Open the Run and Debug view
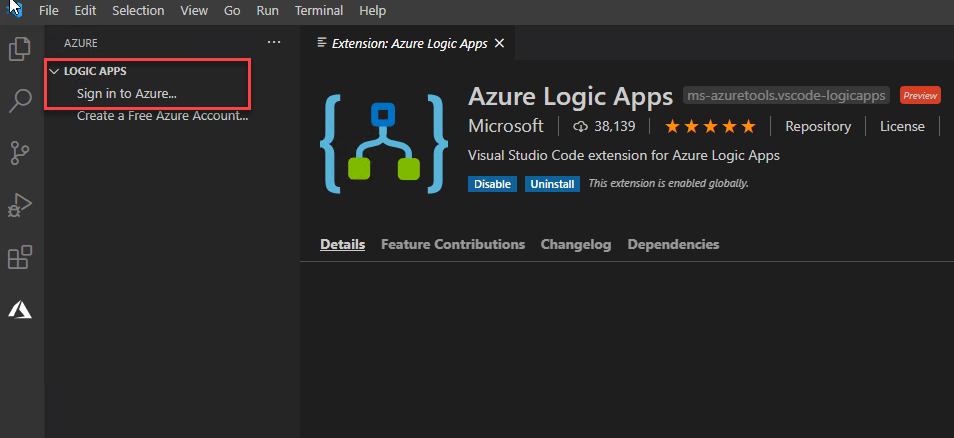The image size is (954, 438). click(20, 205)
